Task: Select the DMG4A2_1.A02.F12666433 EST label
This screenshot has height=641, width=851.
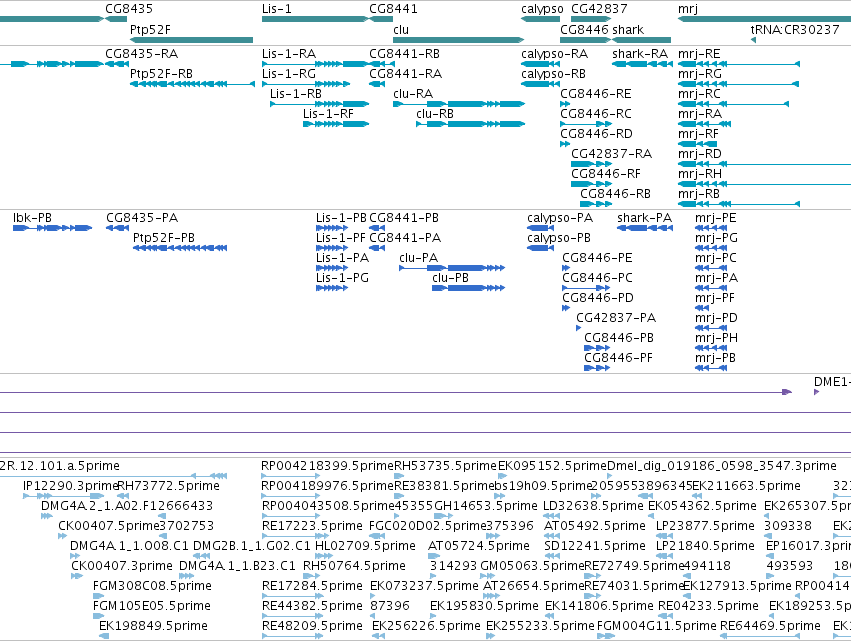Action: pyautogui.click(x=127, y=506)
